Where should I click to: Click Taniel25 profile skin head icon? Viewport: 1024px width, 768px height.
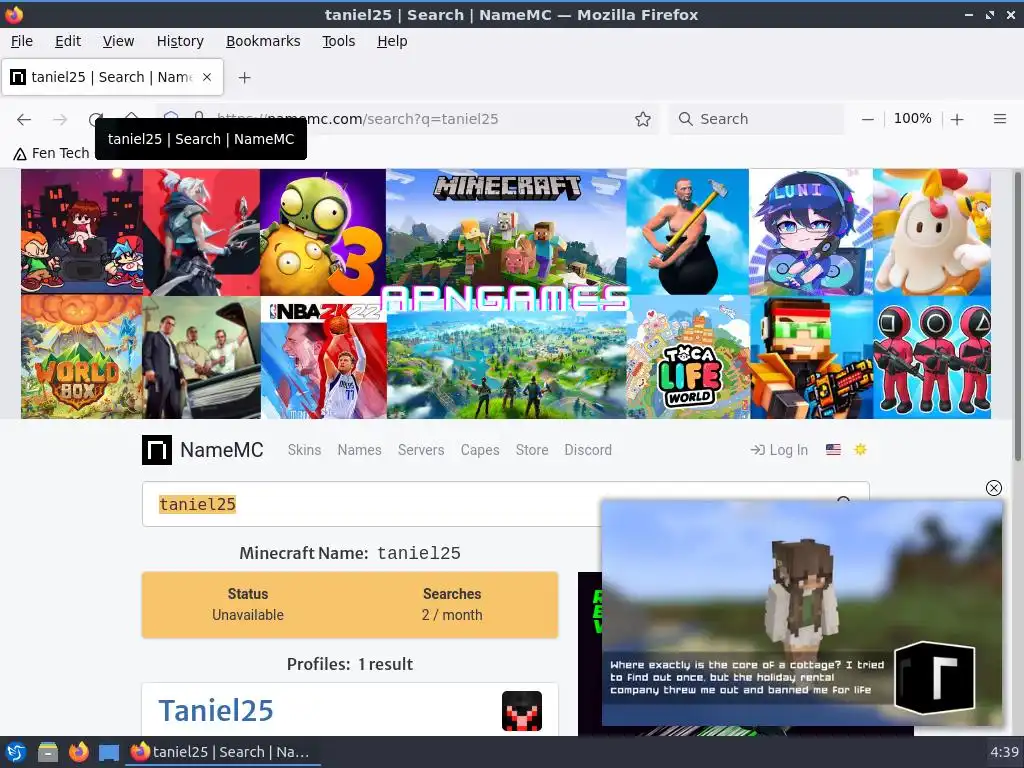[x=522, y=711]
